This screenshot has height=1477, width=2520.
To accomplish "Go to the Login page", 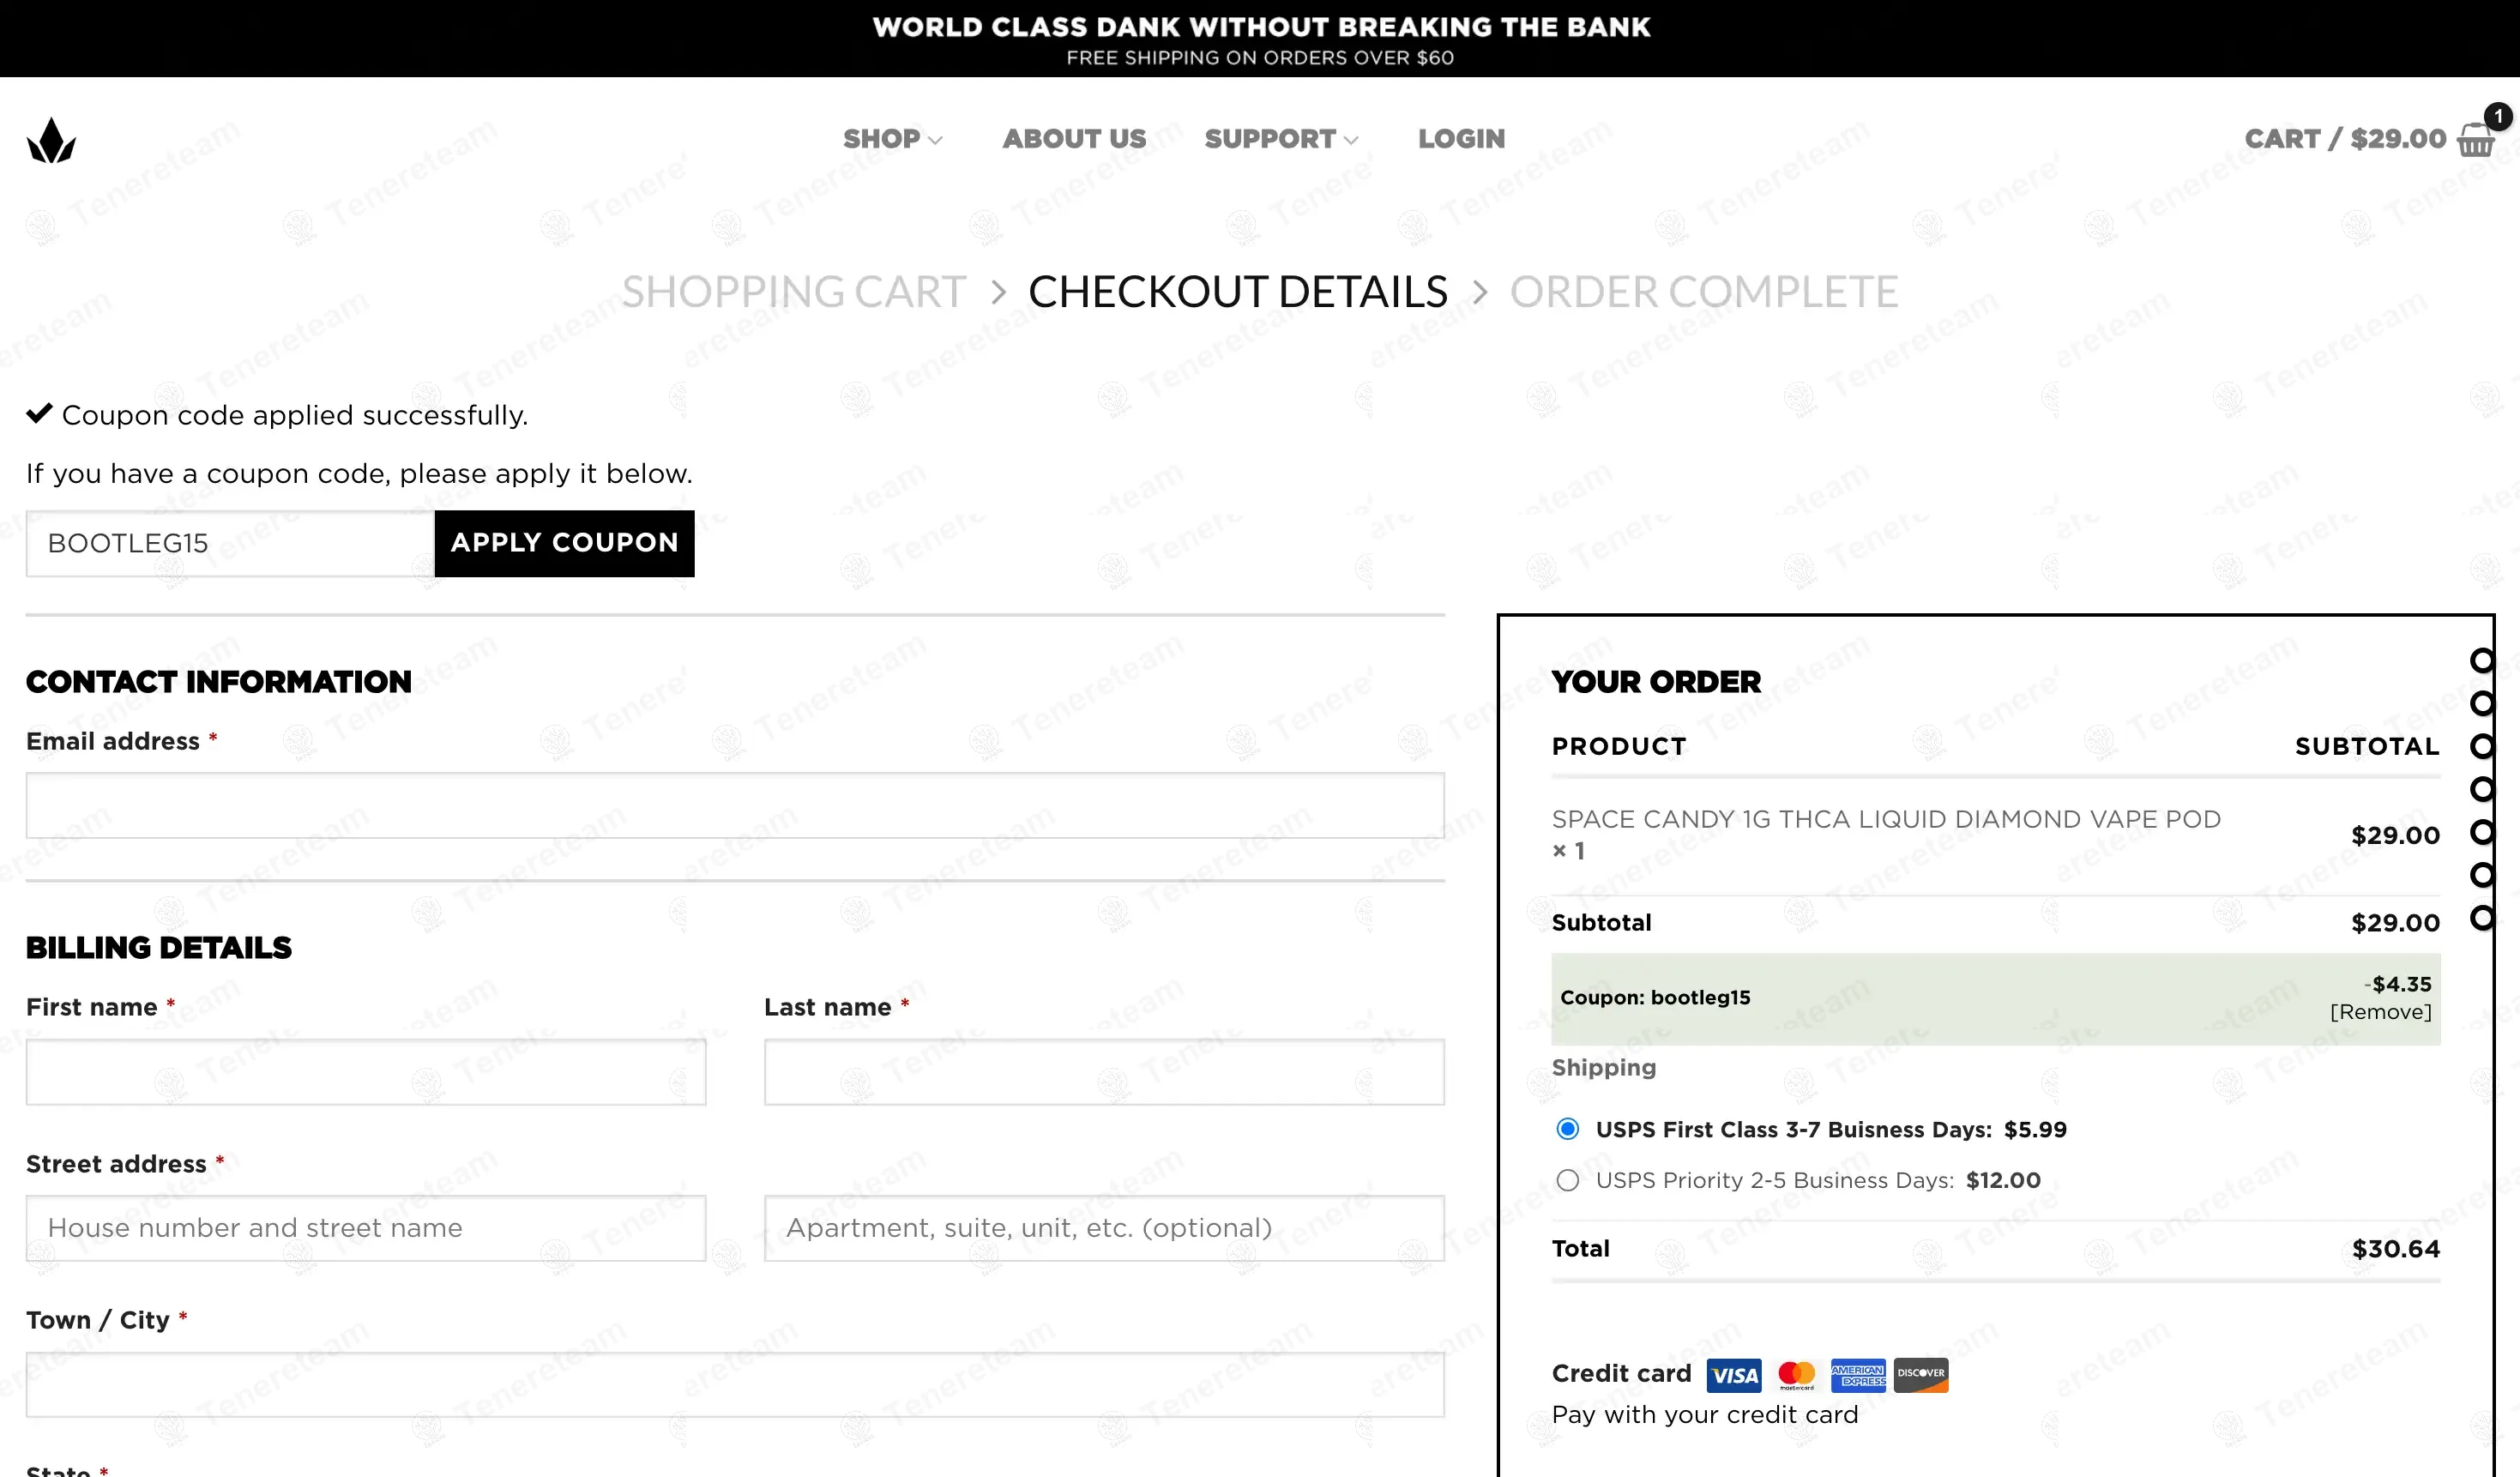I will point(1461,139).
